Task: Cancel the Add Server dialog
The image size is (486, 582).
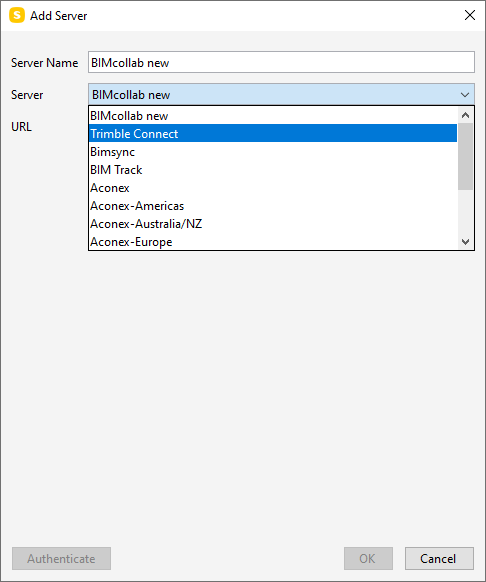Action: tap(439, 558)
